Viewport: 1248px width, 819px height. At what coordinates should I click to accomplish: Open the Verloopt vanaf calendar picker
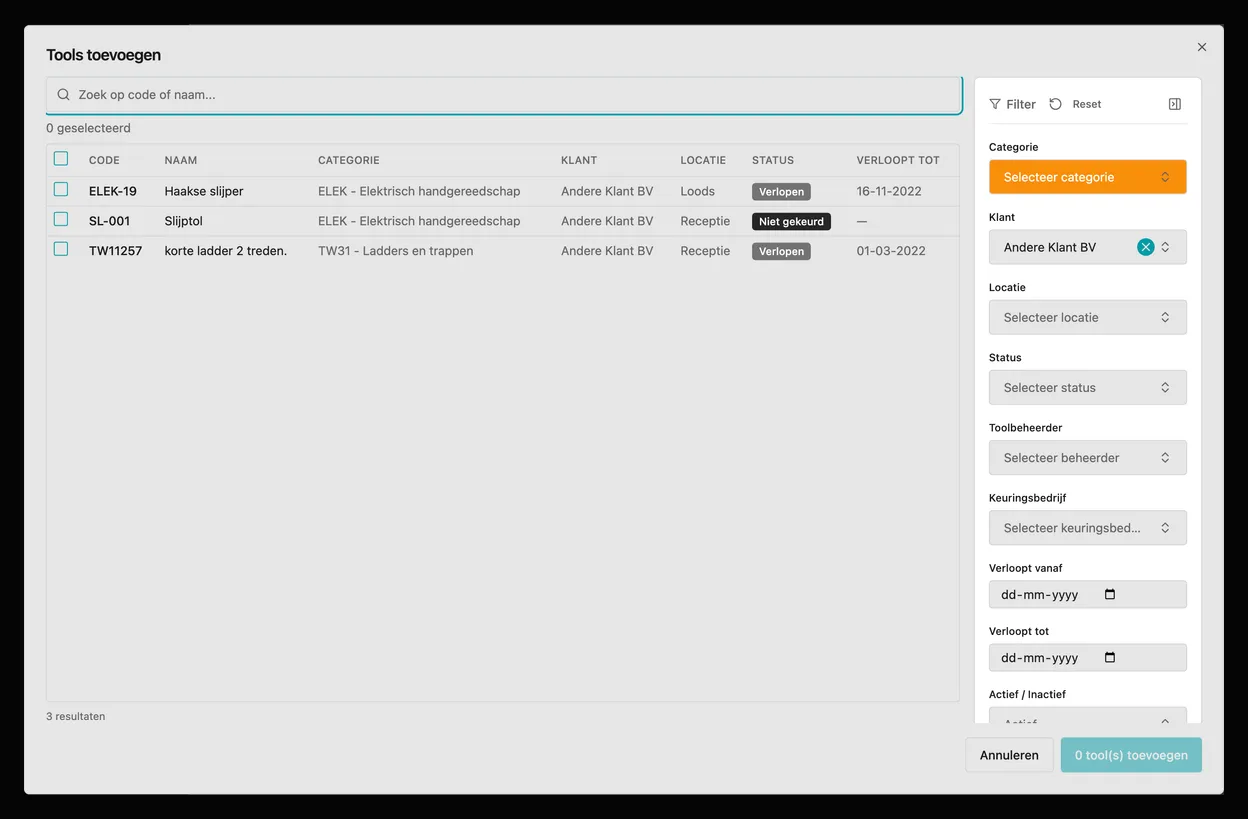1110,594
